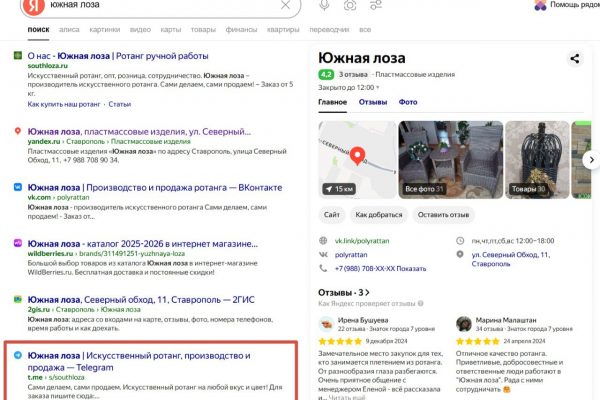This screenshot has height=400, width=600.
Task: Click the Telegram favicon icon
Action: pyautogui.click(x=18, y=355)
